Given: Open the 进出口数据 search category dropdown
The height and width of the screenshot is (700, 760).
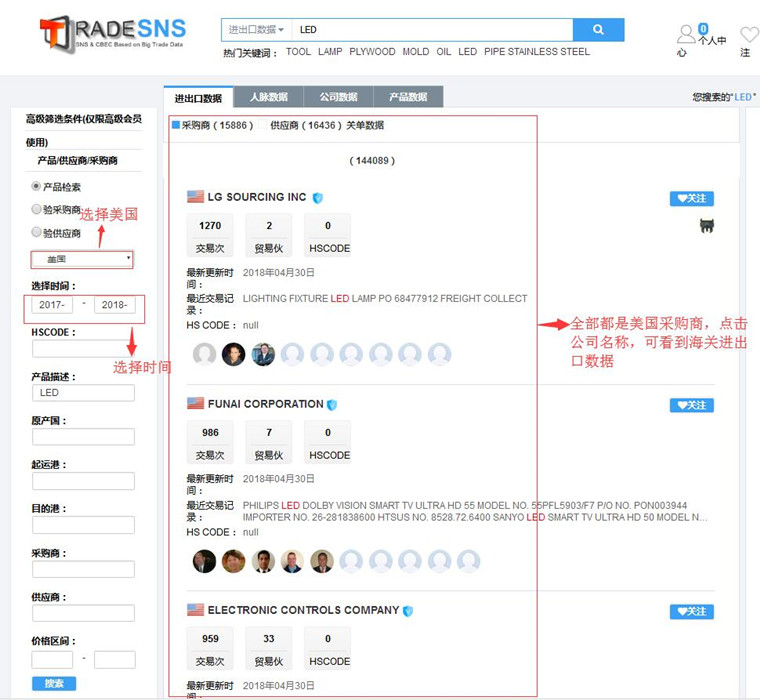Looking at the screenshot, I should (256, 30).
